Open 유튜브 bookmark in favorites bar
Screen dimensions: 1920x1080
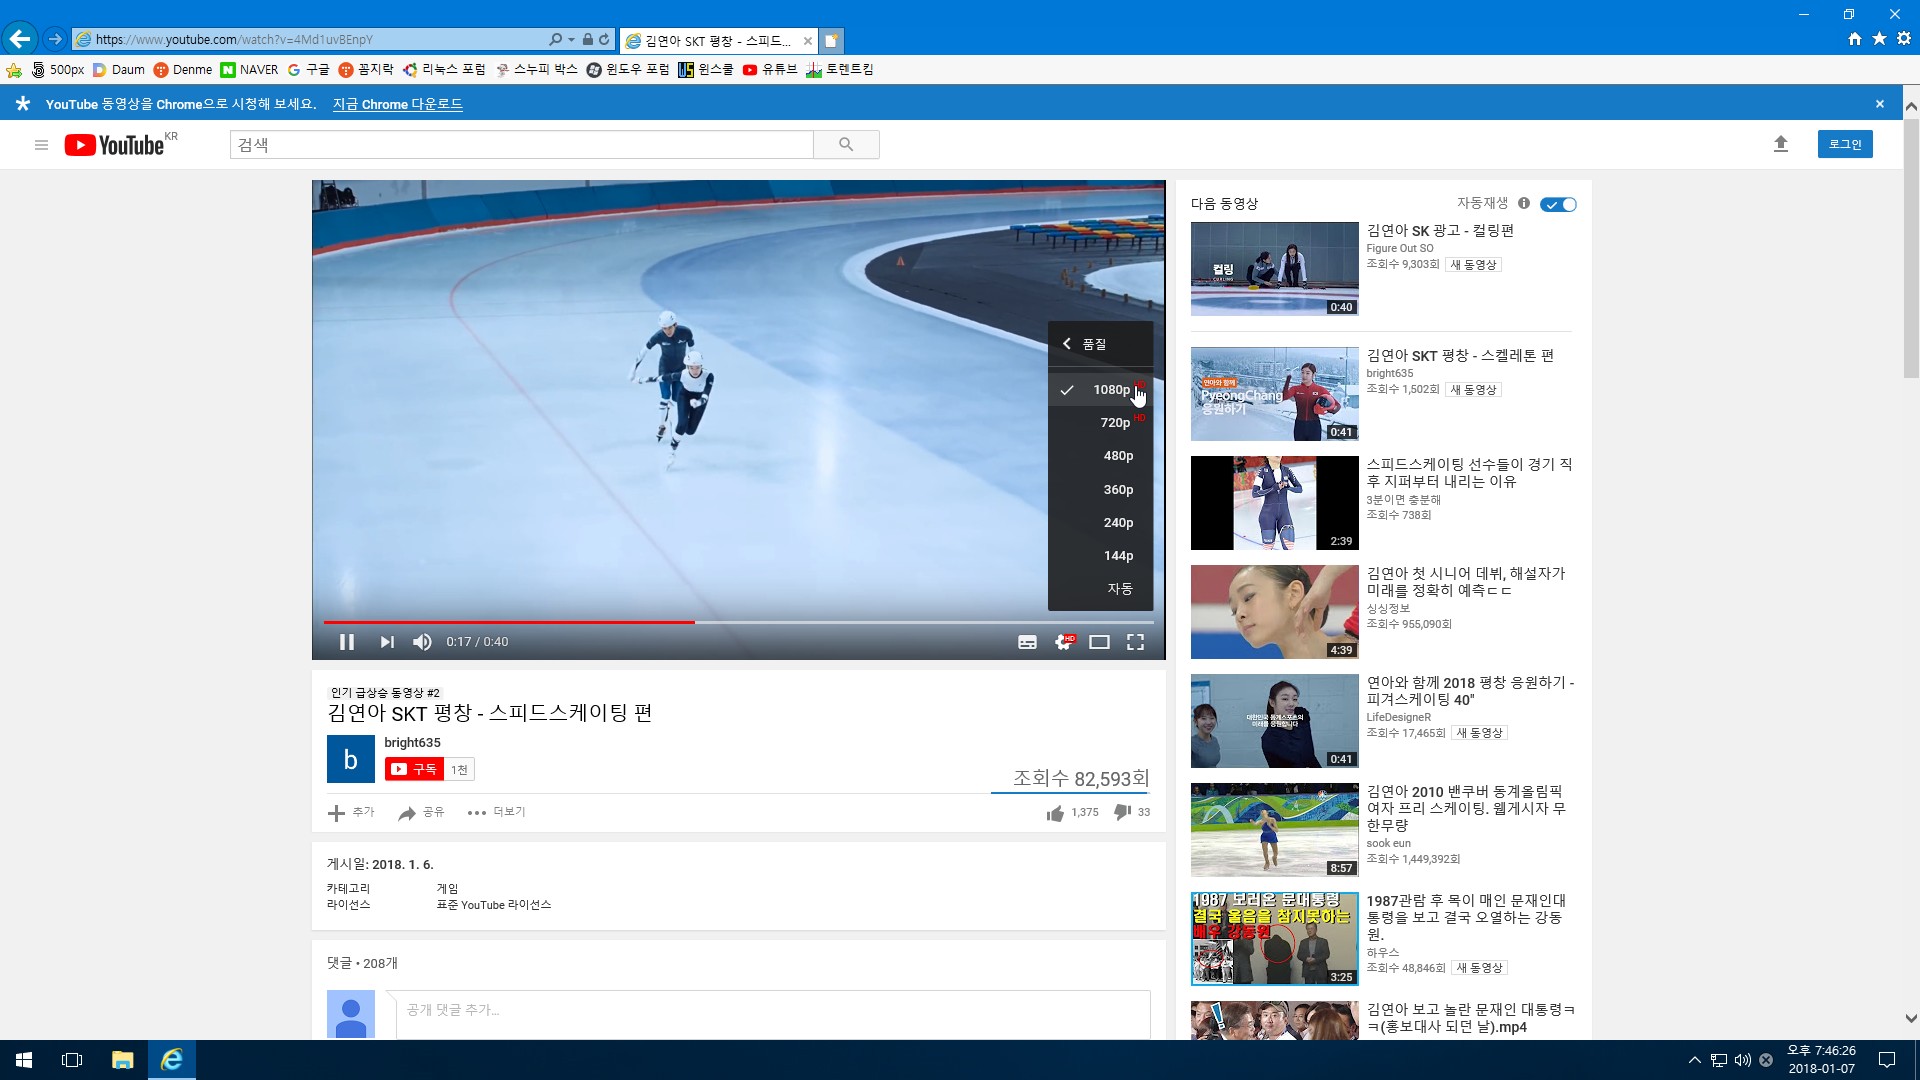770,69
